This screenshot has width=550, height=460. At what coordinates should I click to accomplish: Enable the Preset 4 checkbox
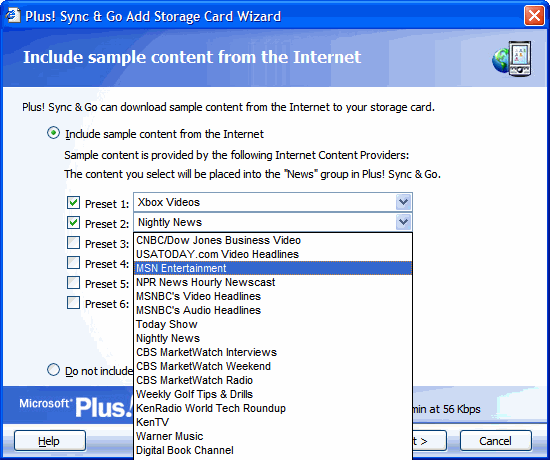73,262
